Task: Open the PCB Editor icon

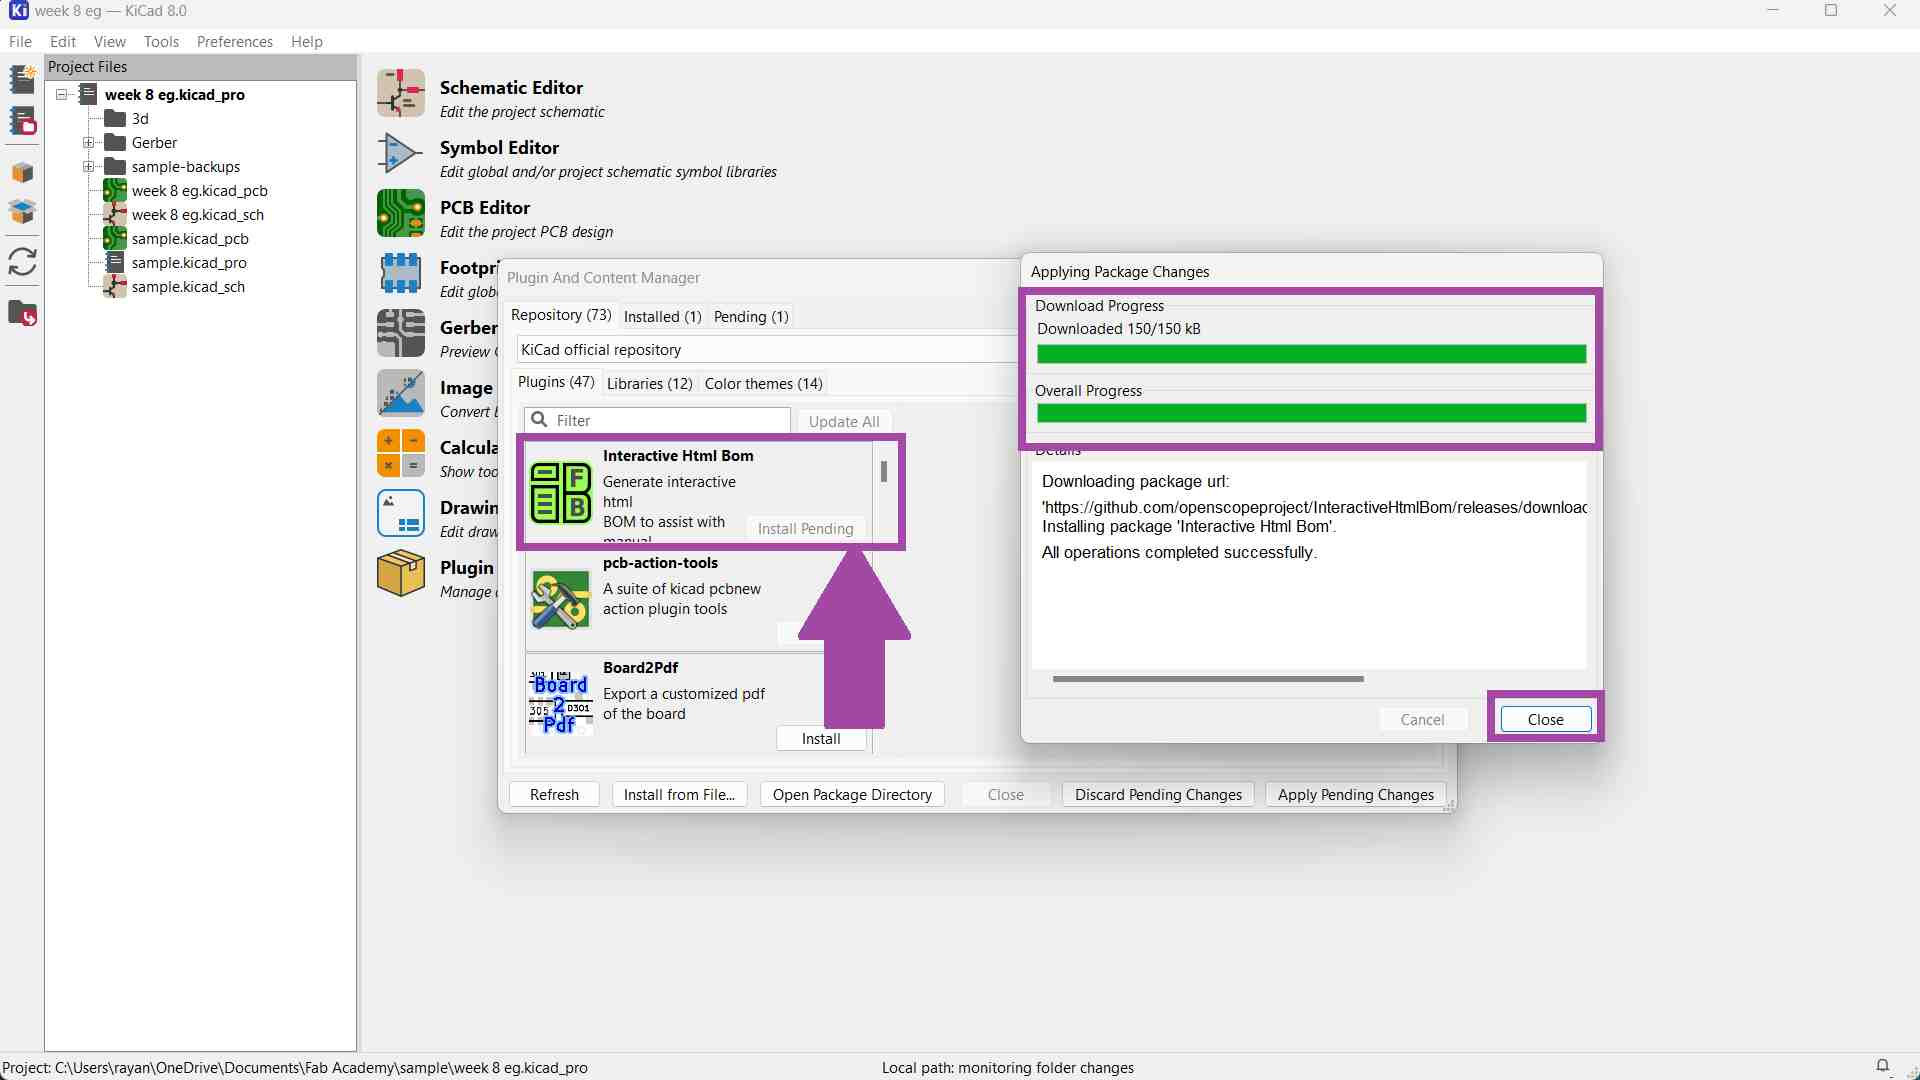Action: [x=401, y=213]
